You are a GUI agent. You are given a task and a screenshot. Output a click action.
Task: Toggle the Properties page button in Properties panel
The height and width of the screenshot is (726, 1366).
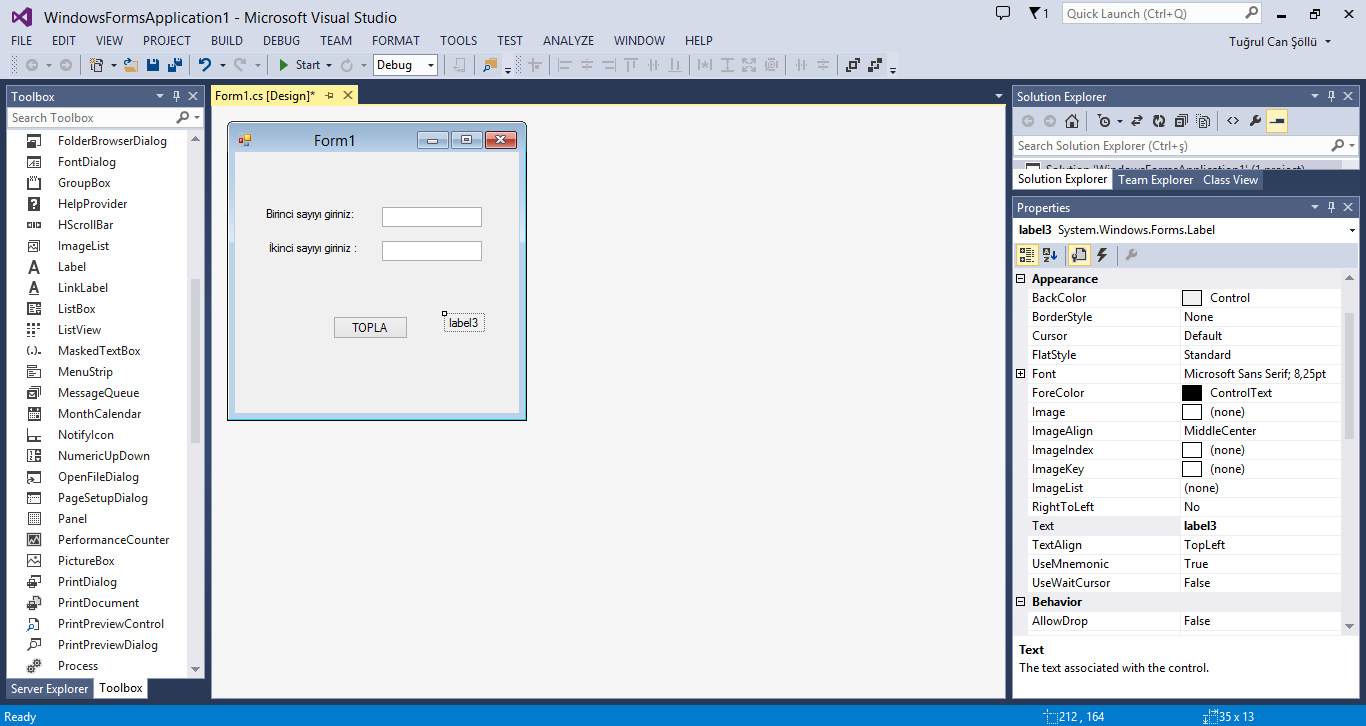pos(1079,255)
